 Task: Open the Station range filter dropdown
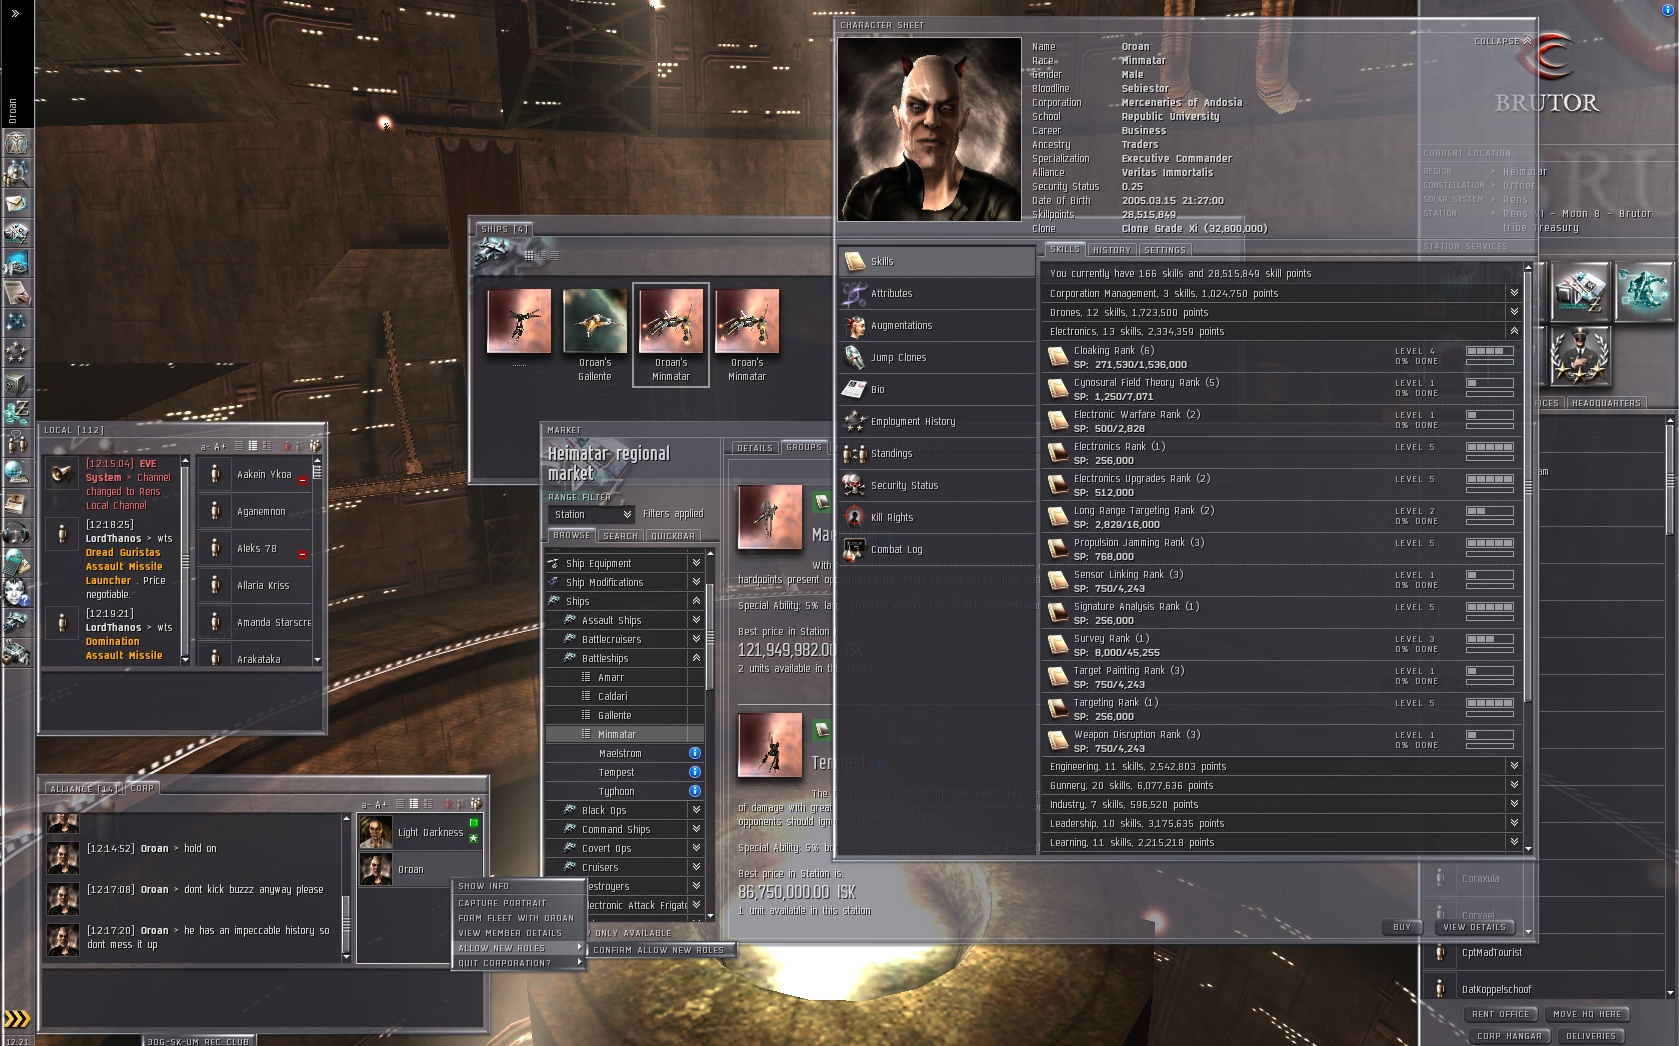point(592,515)
